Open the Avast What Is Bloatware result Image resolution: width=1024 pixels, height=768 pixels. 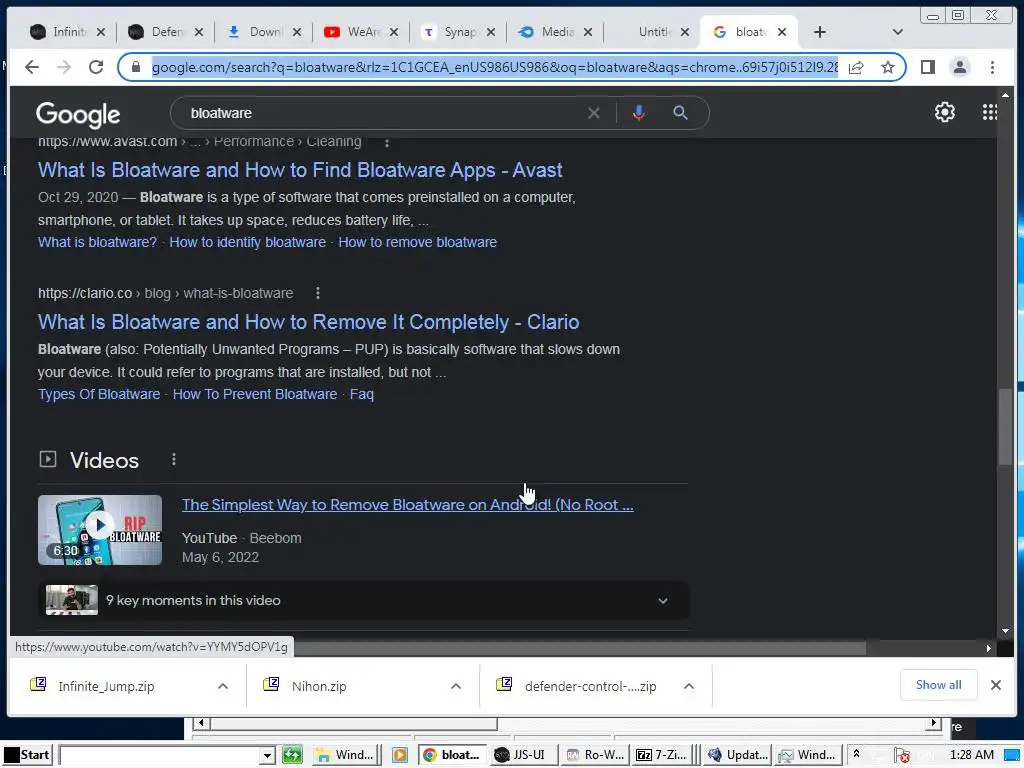[x=300, y=170]
